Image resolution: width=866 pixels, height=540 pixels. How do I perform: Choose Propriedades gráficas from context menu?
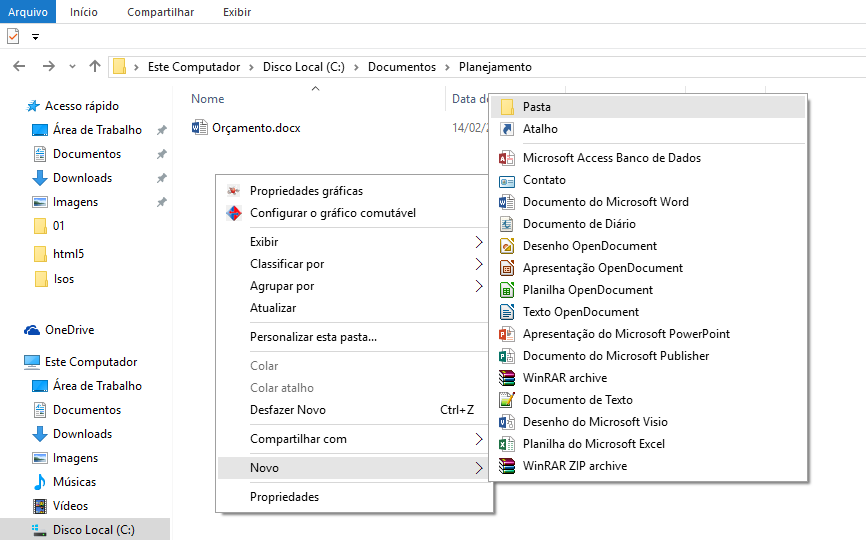(354, 191)
